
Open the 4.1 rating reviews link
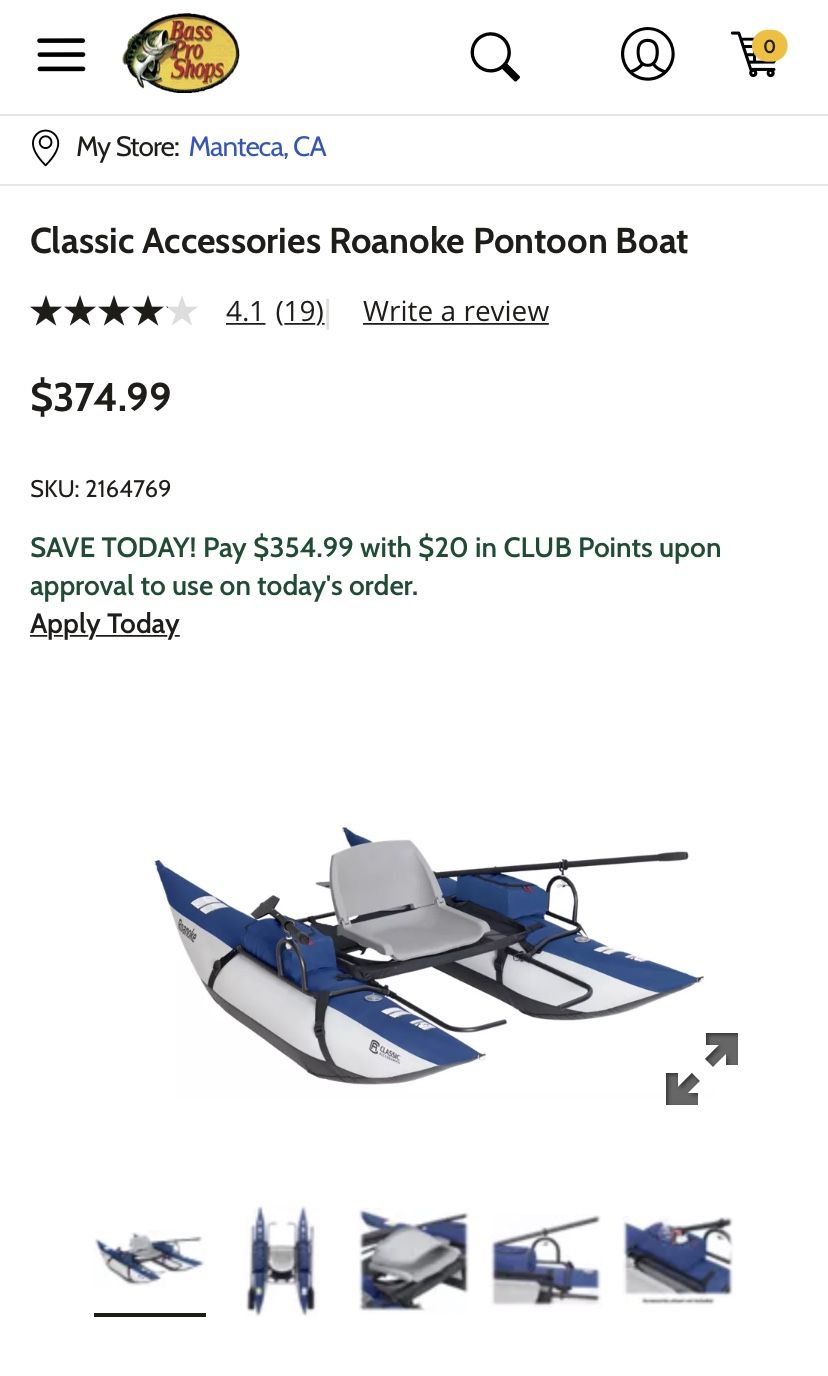point(245,311)
